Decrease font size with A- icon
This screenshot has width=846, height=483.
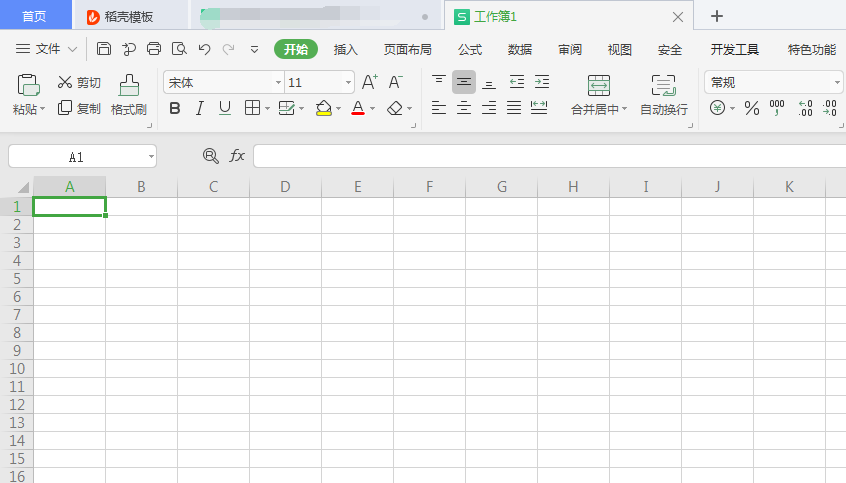pyautogui.click(x=395, y=82)
